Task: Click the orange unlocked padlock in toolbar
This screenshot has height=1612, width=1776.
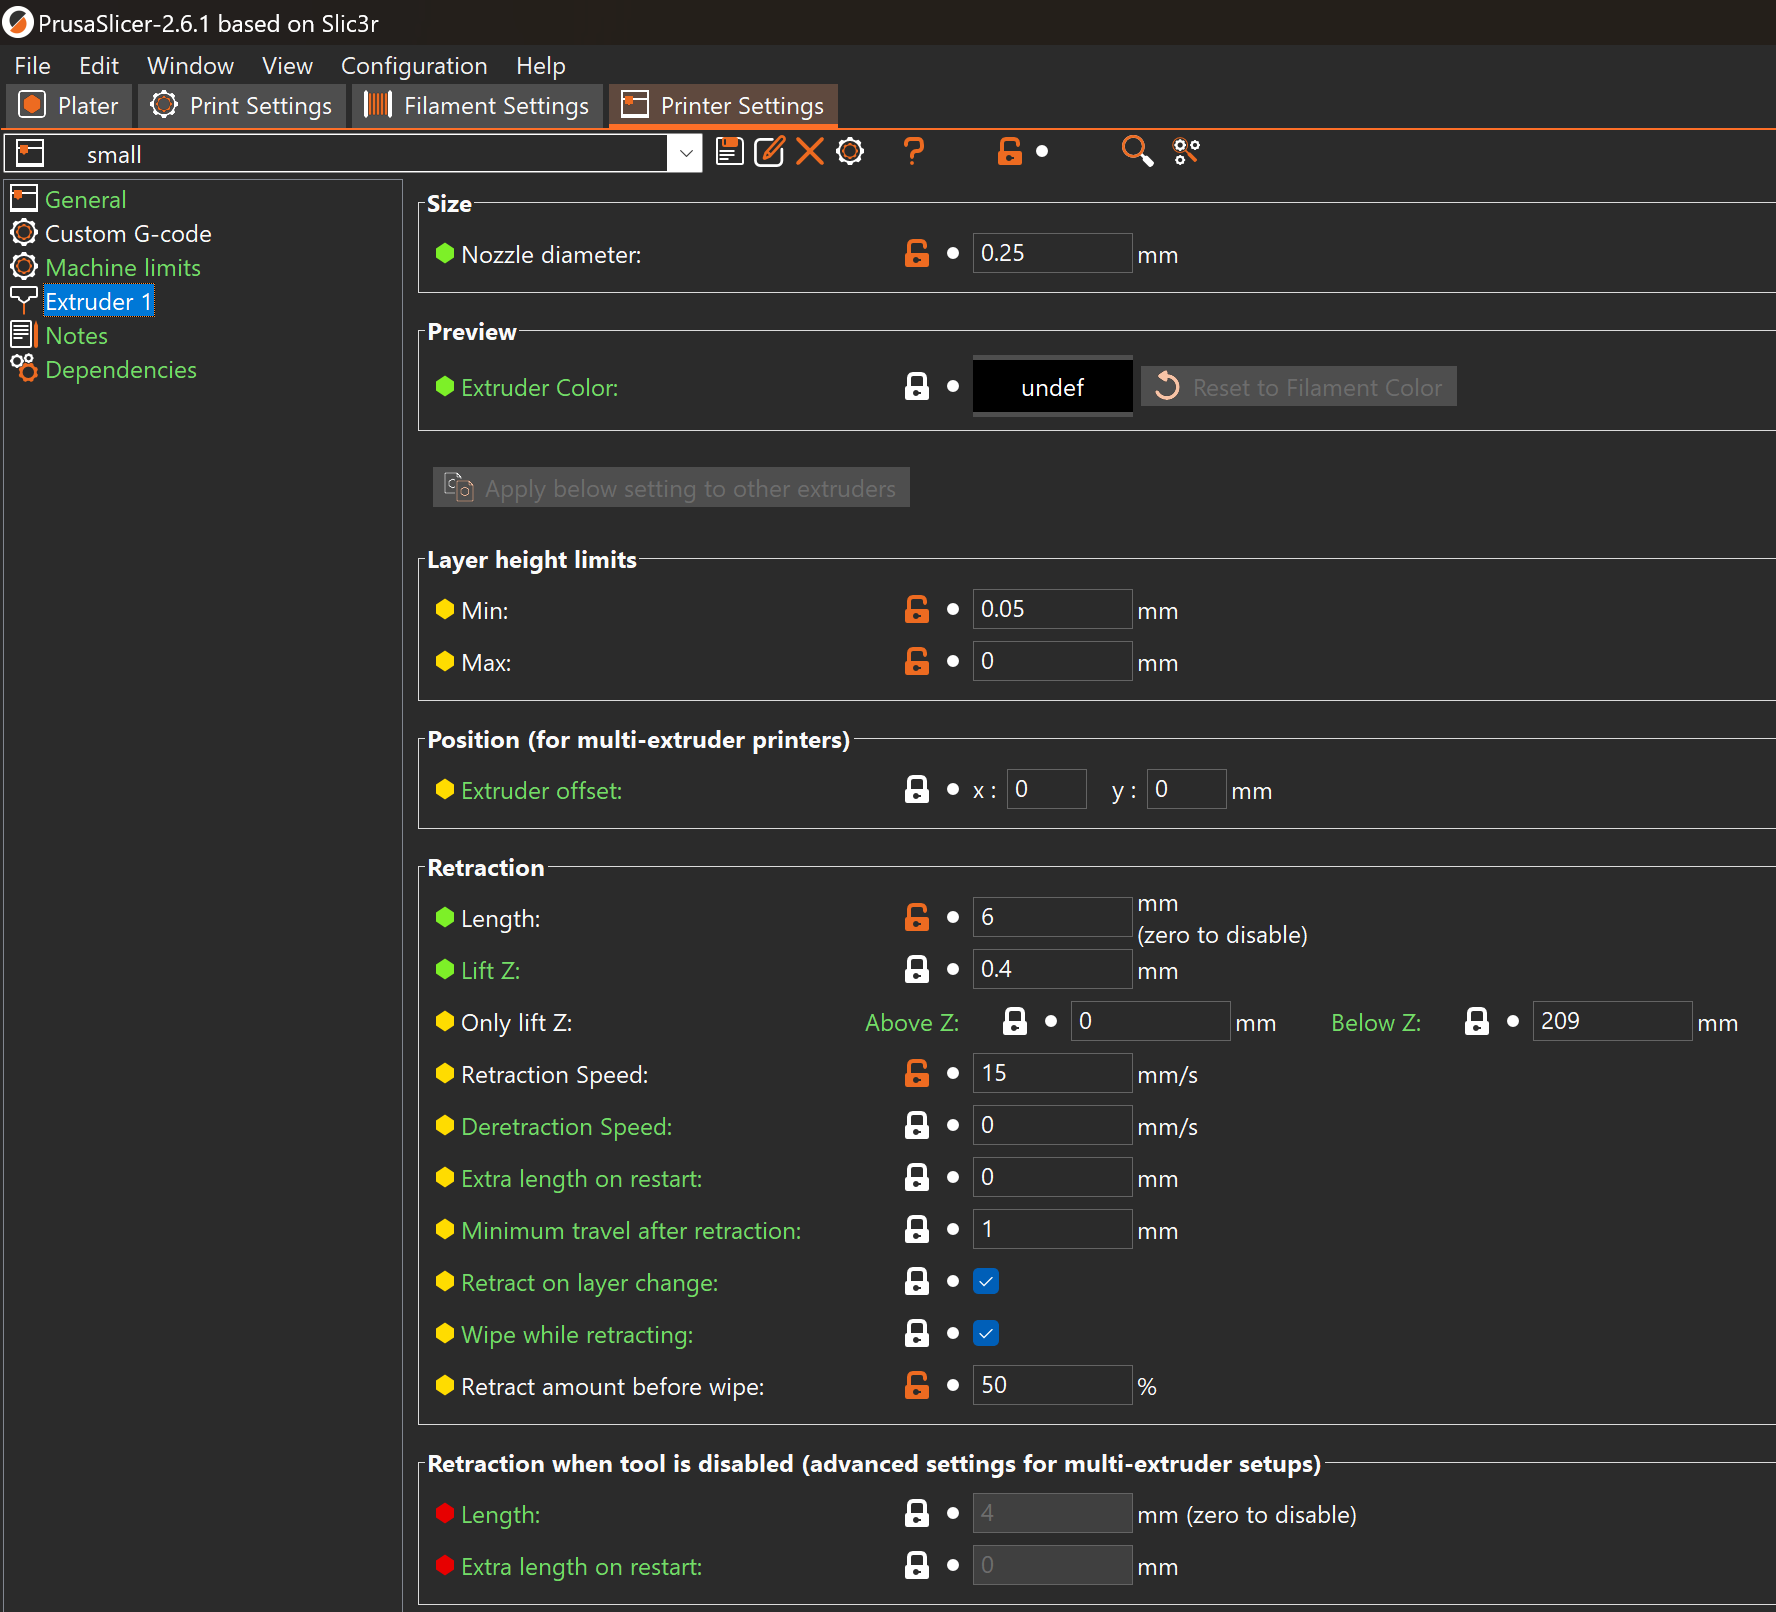Action: (1010, 152)
